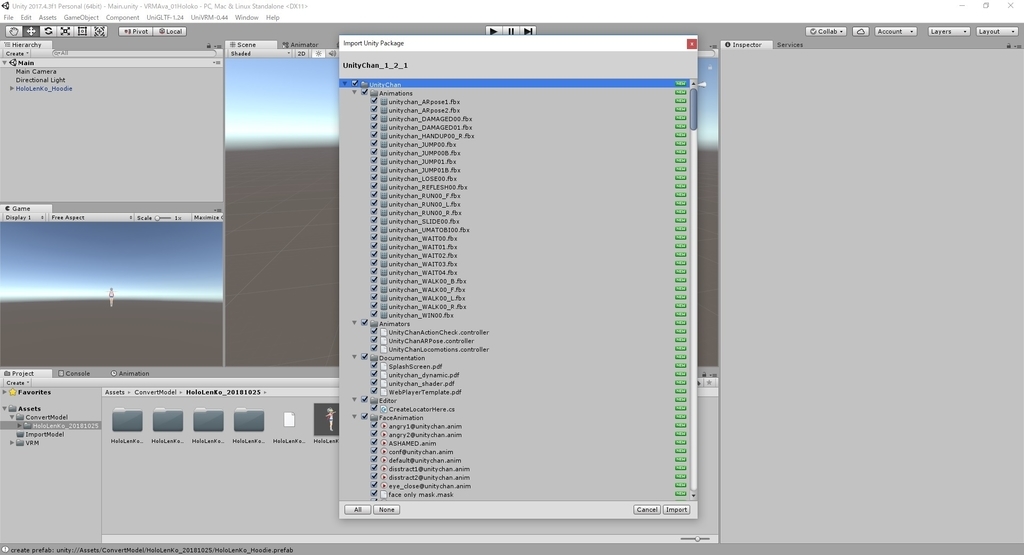Open the Collab dropdown

click(x=826, y=31)
